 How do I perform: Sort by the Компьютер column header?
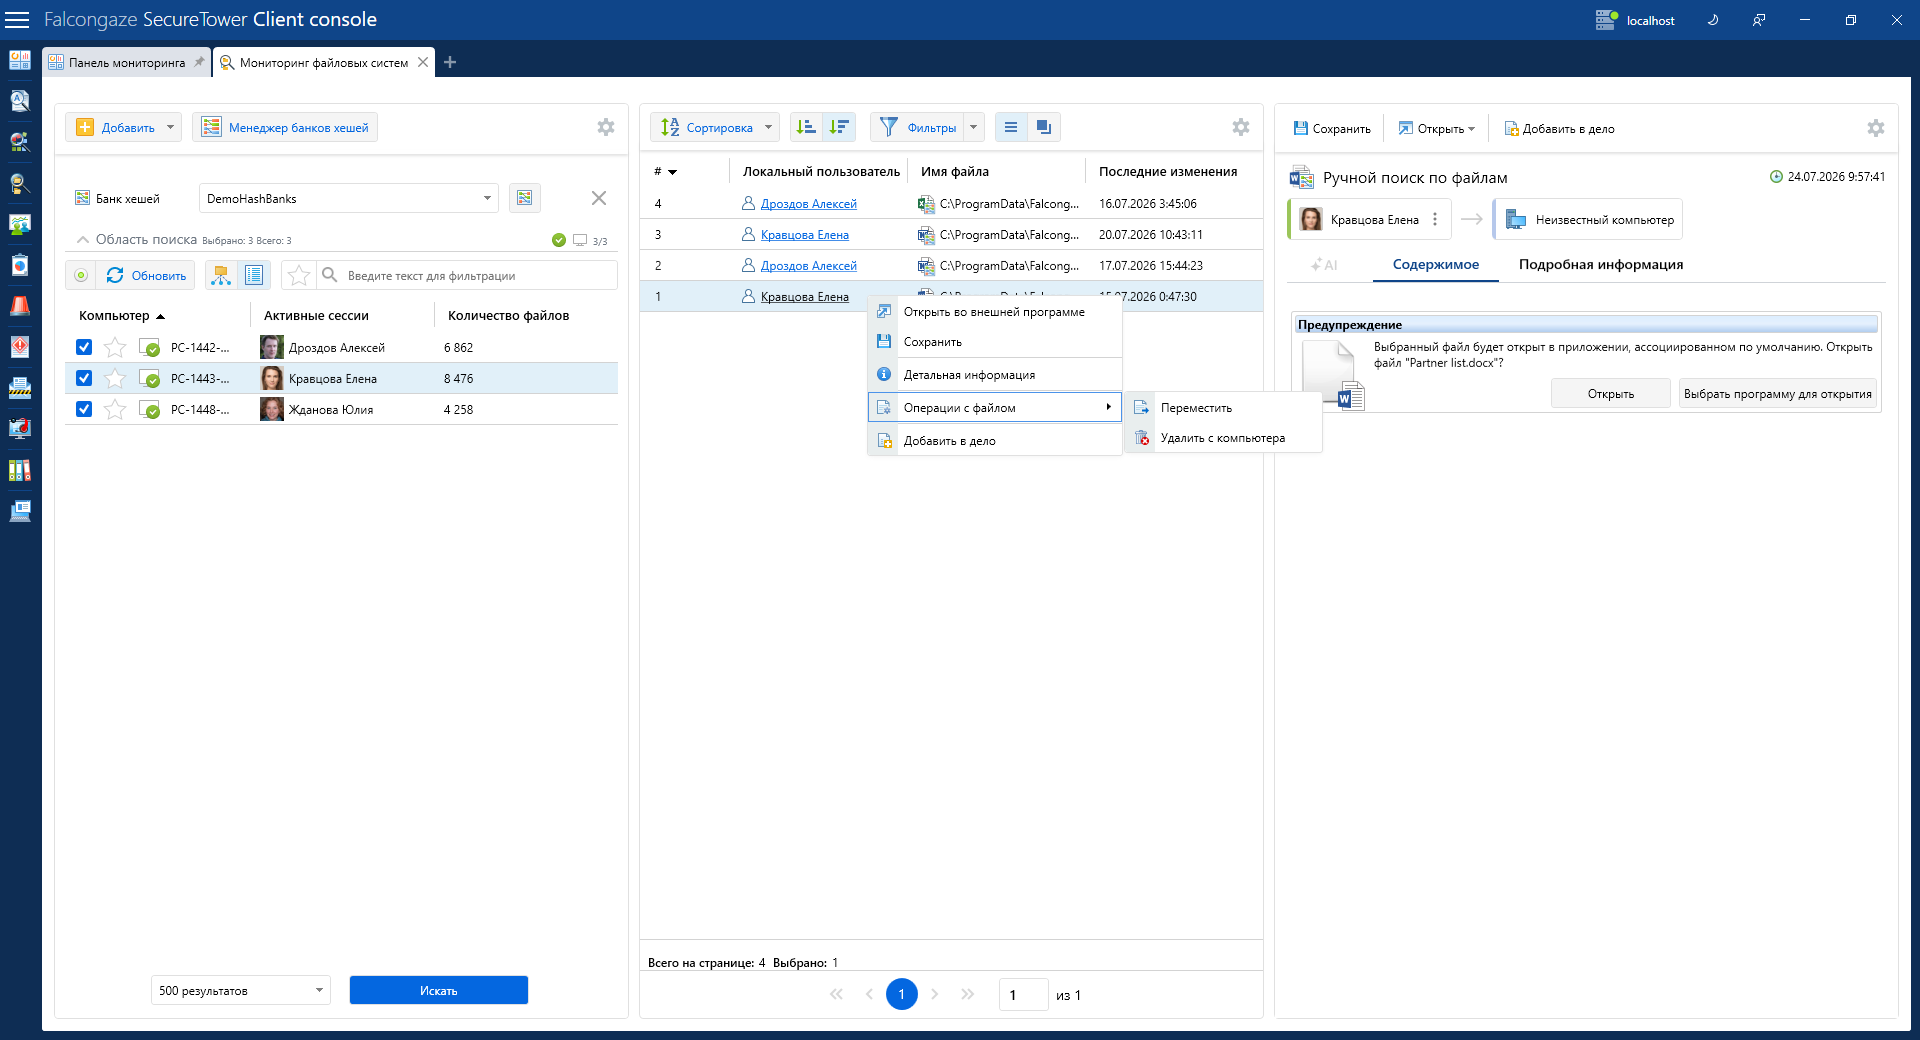click(121, 315)
